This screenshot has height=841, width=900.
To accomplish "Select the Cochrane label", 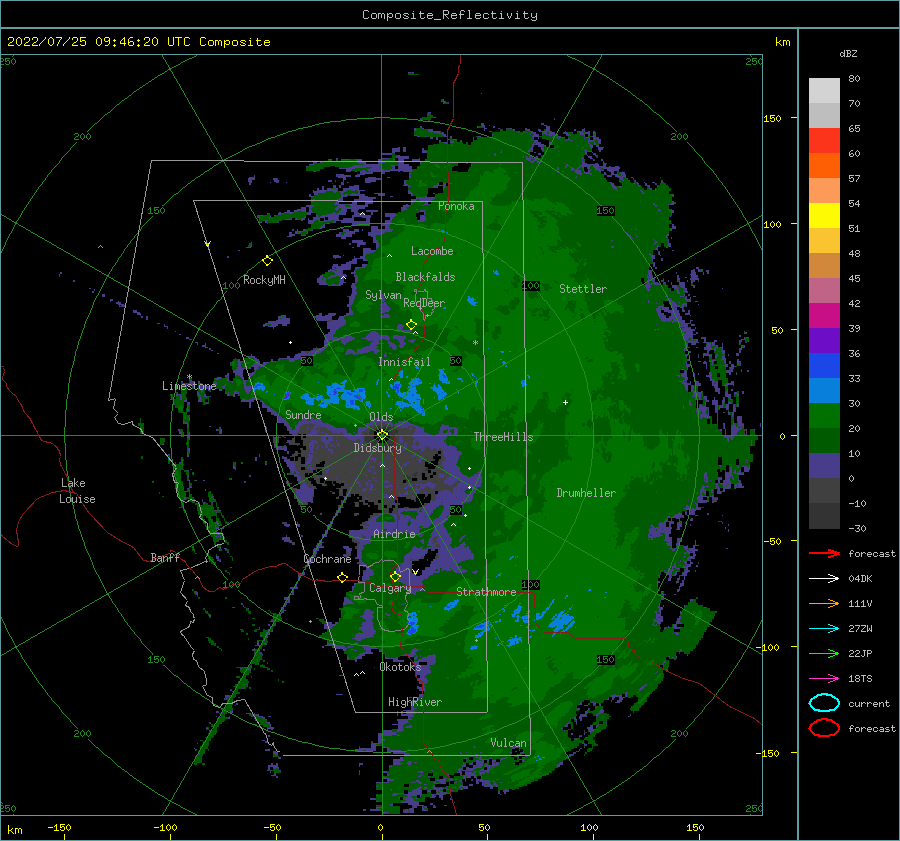I will (327, 559).
